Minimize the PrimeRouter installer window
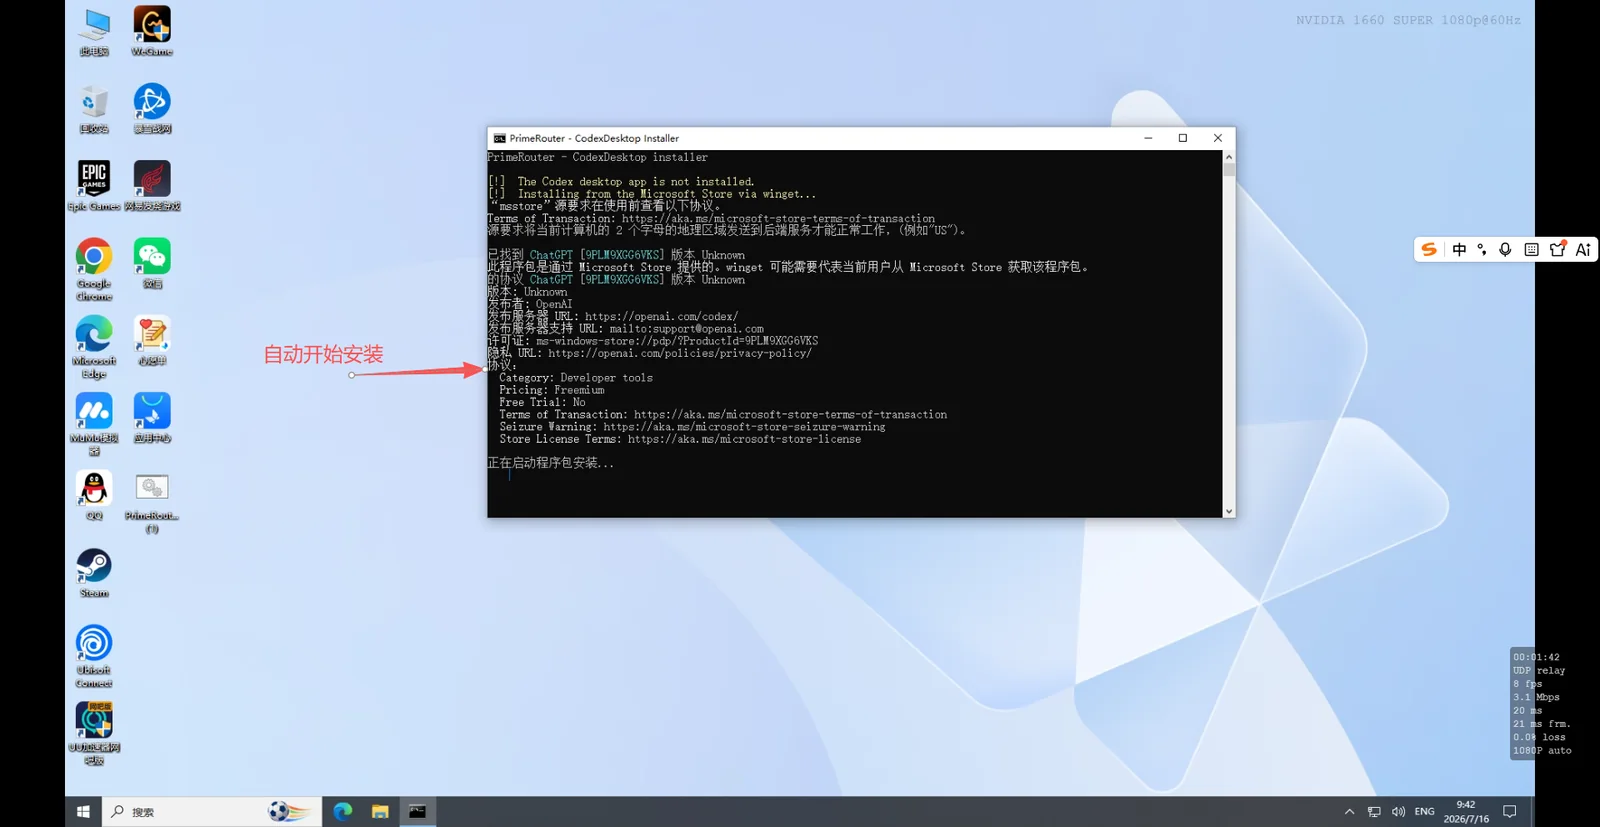The height and width of the screenshot is (827, 1600). coord(1148,138)
